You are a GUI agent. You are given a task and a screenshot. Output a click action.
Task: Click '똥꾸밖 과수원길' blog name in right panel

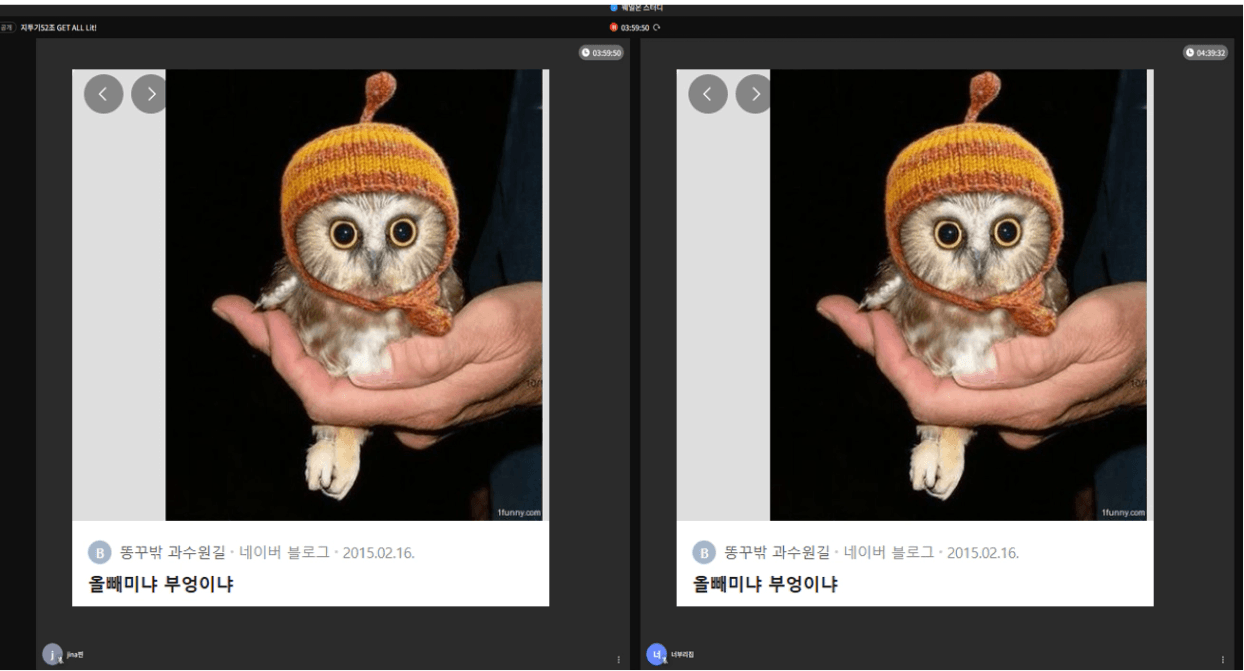click(777, 553)
